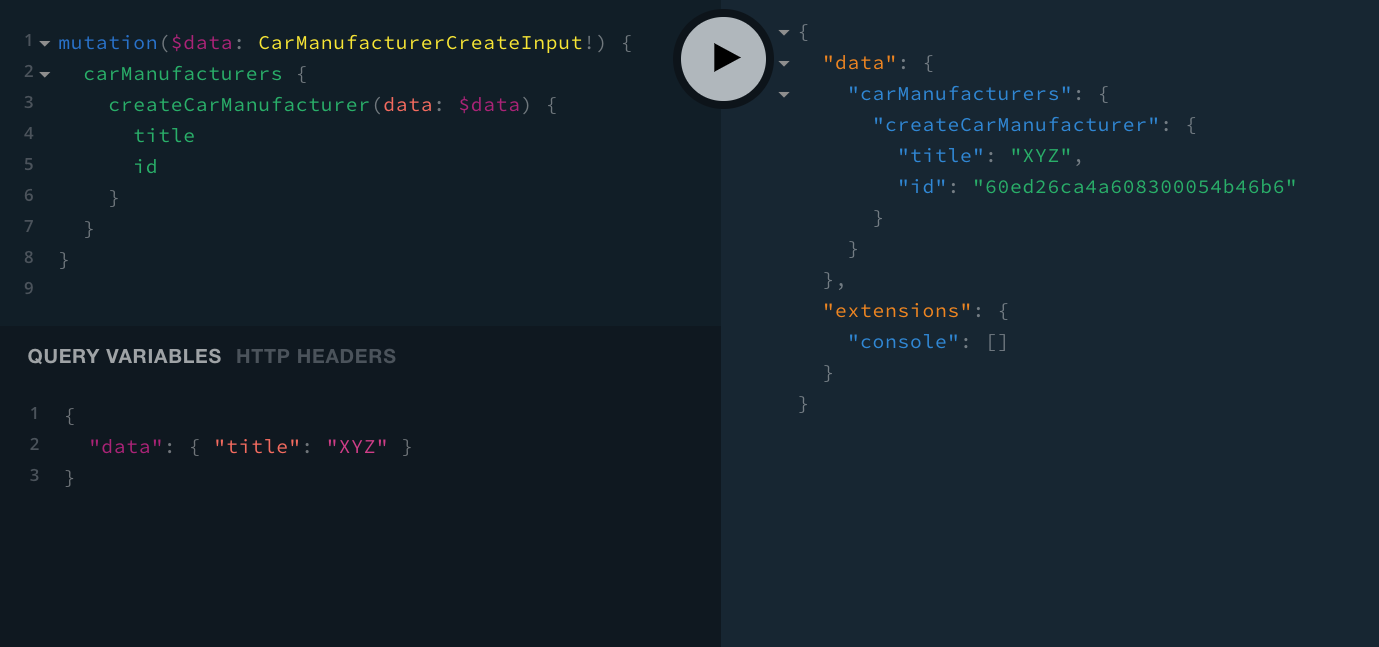Collapse the root JSON object in the response pane

(x=784, y=31)
